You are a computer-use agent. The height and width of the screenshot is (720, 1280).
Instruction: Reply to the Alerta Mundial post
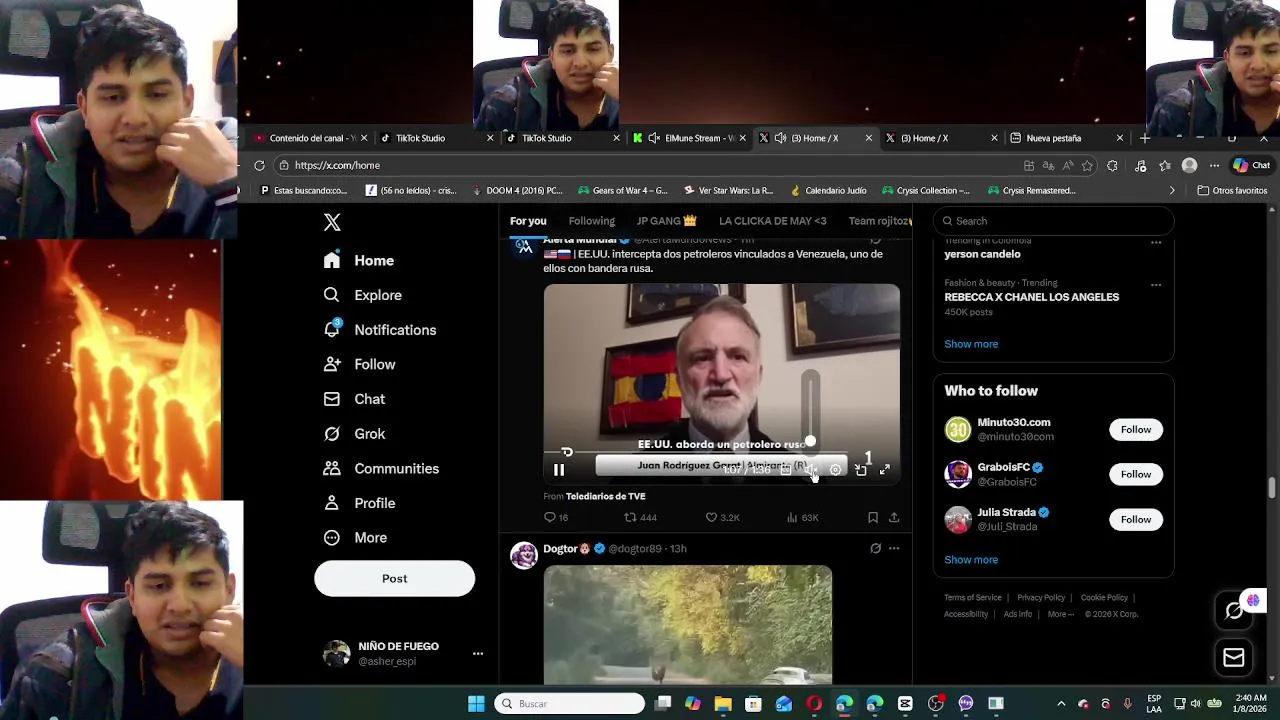click(555, 517)
